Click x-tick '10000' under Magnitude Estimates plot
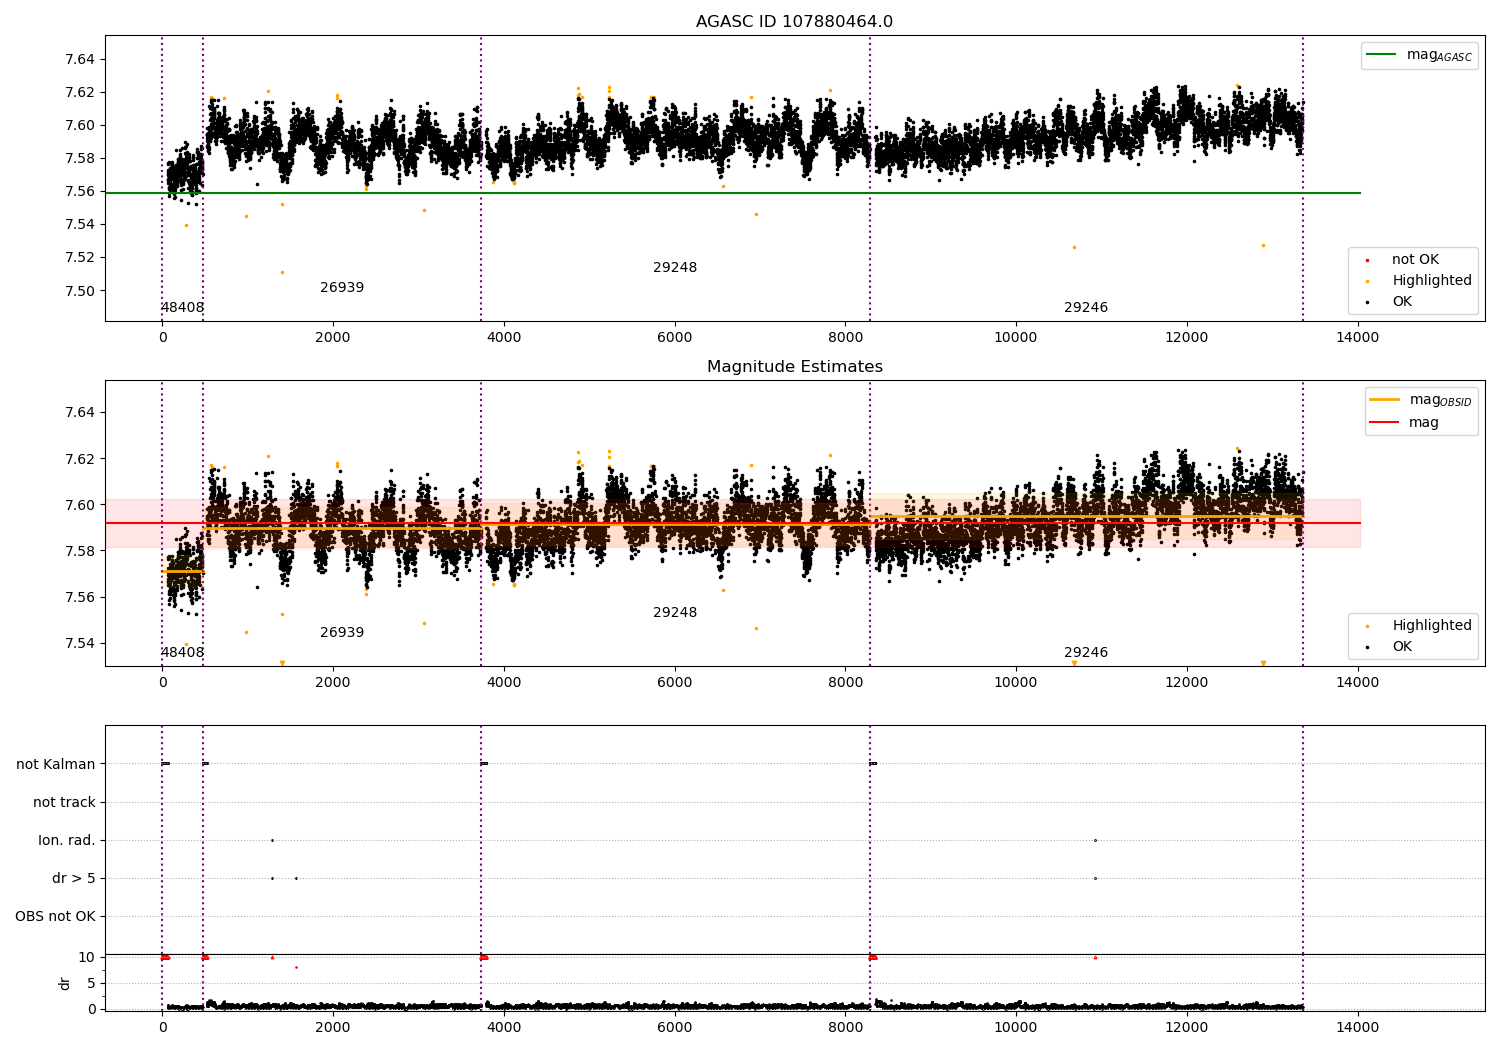 tap(1016, 683)
